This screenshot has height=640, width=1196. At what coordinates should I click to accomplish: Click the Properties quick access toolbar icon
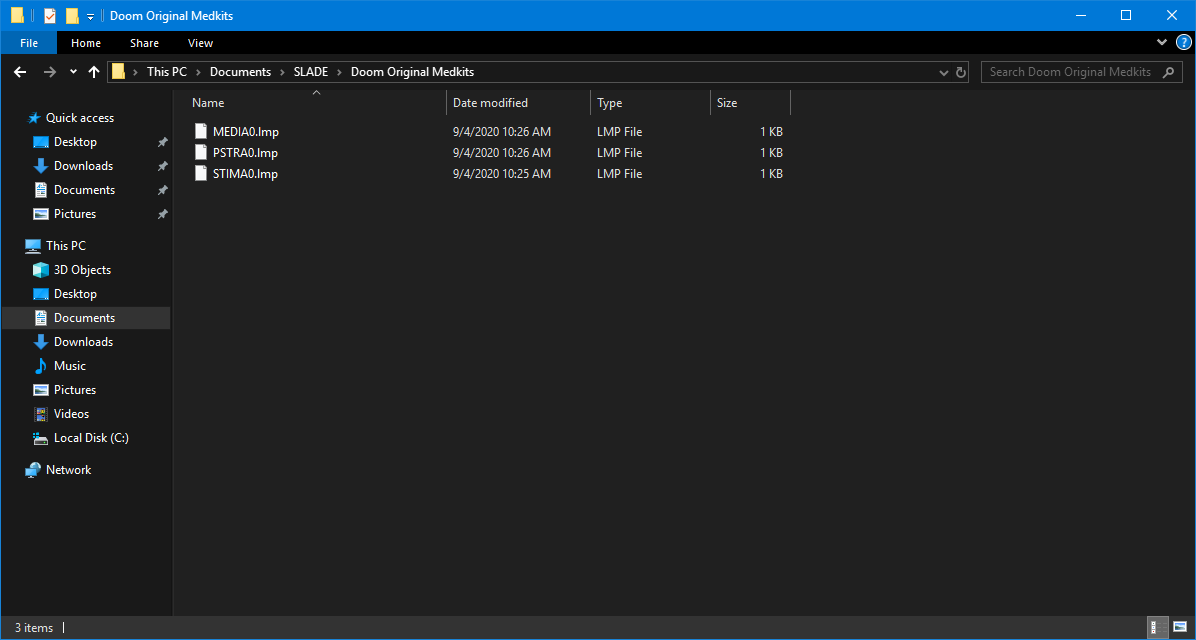click(x=50, y=15)
